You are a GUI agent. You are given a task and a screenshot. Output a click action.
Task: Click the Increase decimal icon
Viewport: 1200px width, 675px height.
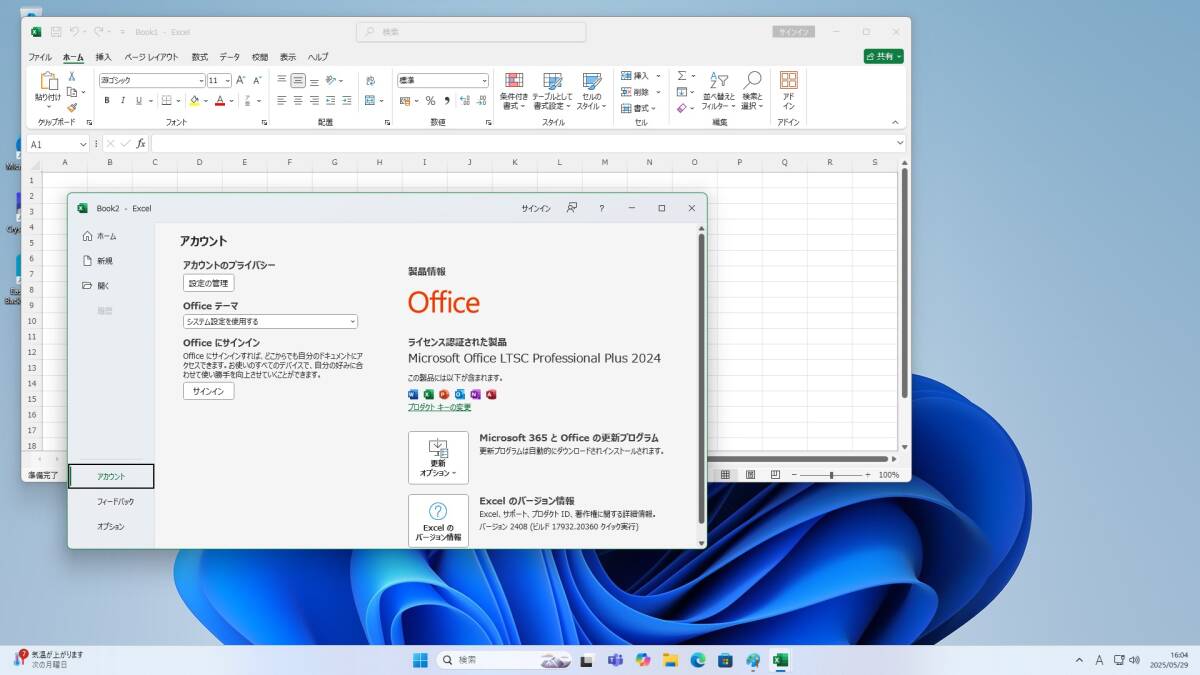[x=463, y=100]
